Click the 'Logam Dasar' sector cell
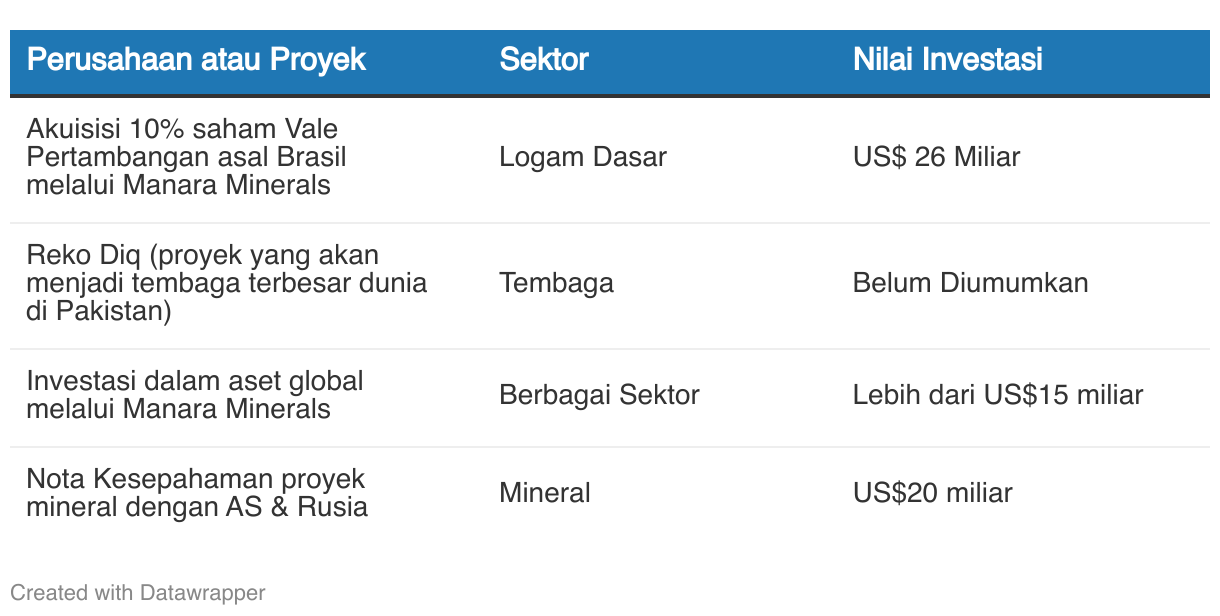Image resolution: width=1220 pixels, height=616 pixels. 583,157
